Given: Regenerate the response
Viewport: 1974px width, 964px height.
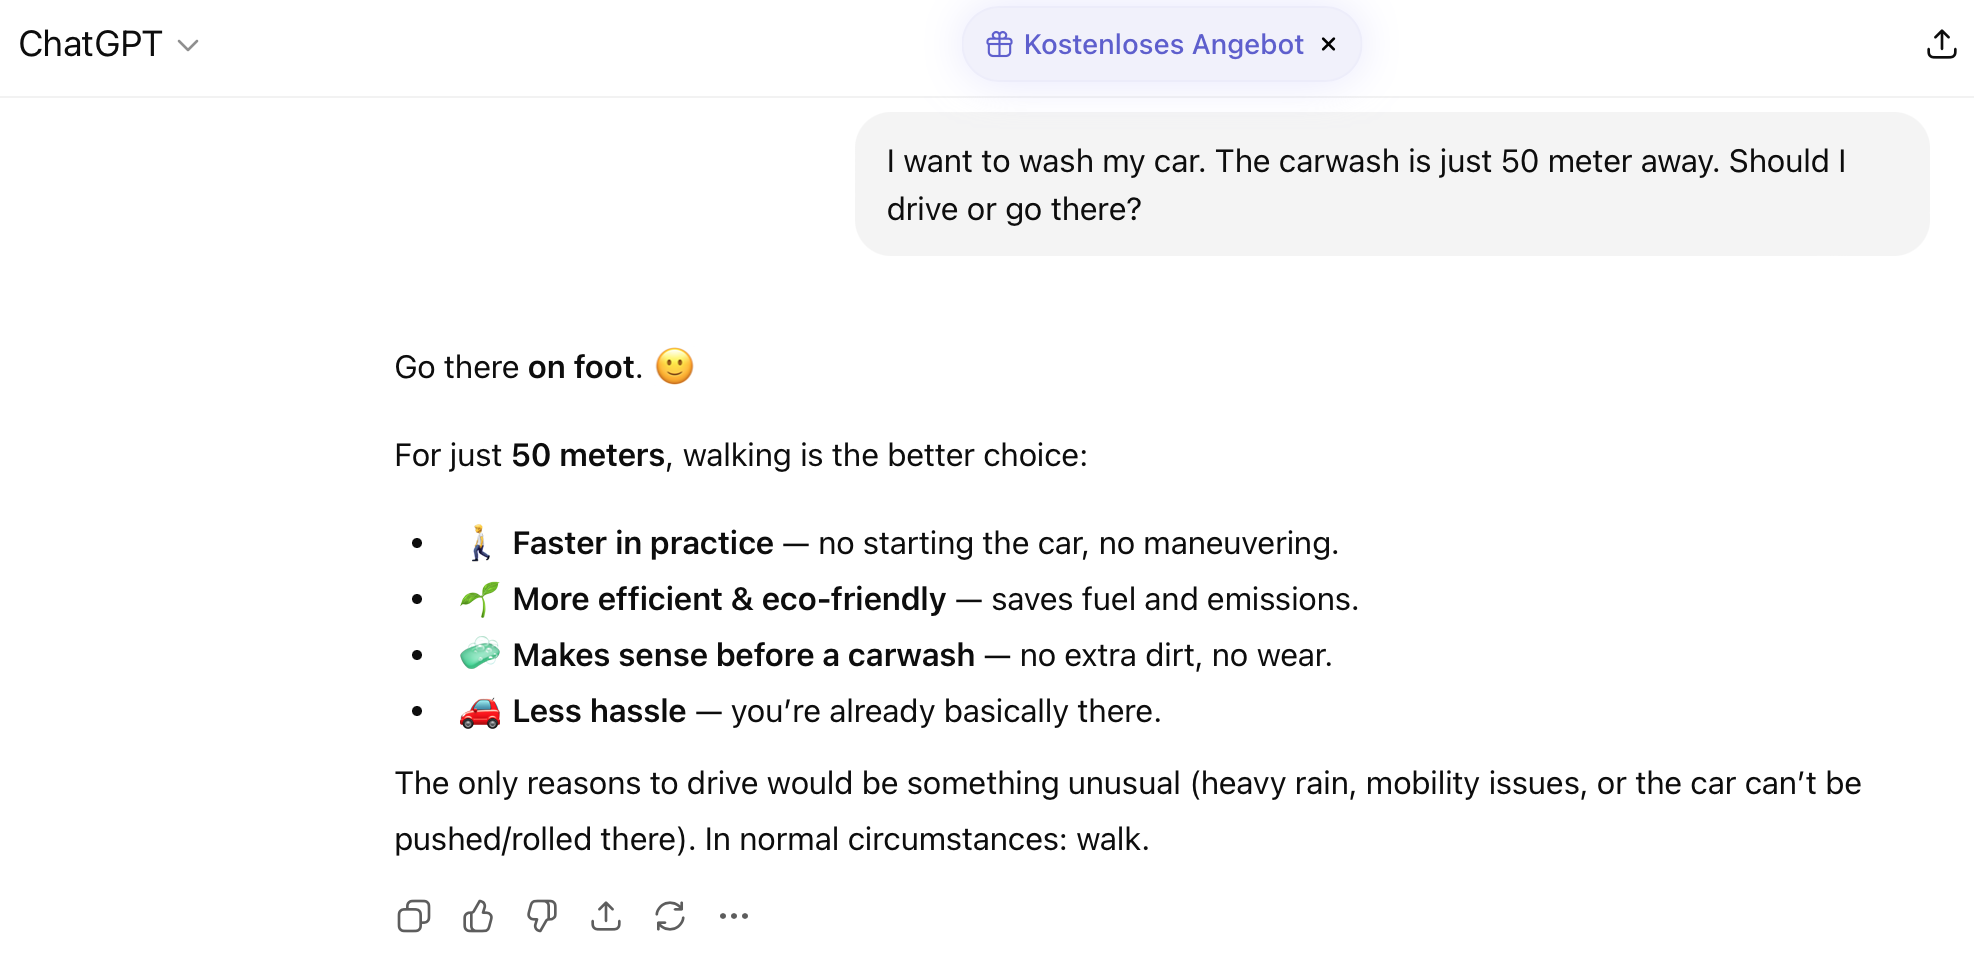Looking at the screenshot, I should [x=670, y=916].
